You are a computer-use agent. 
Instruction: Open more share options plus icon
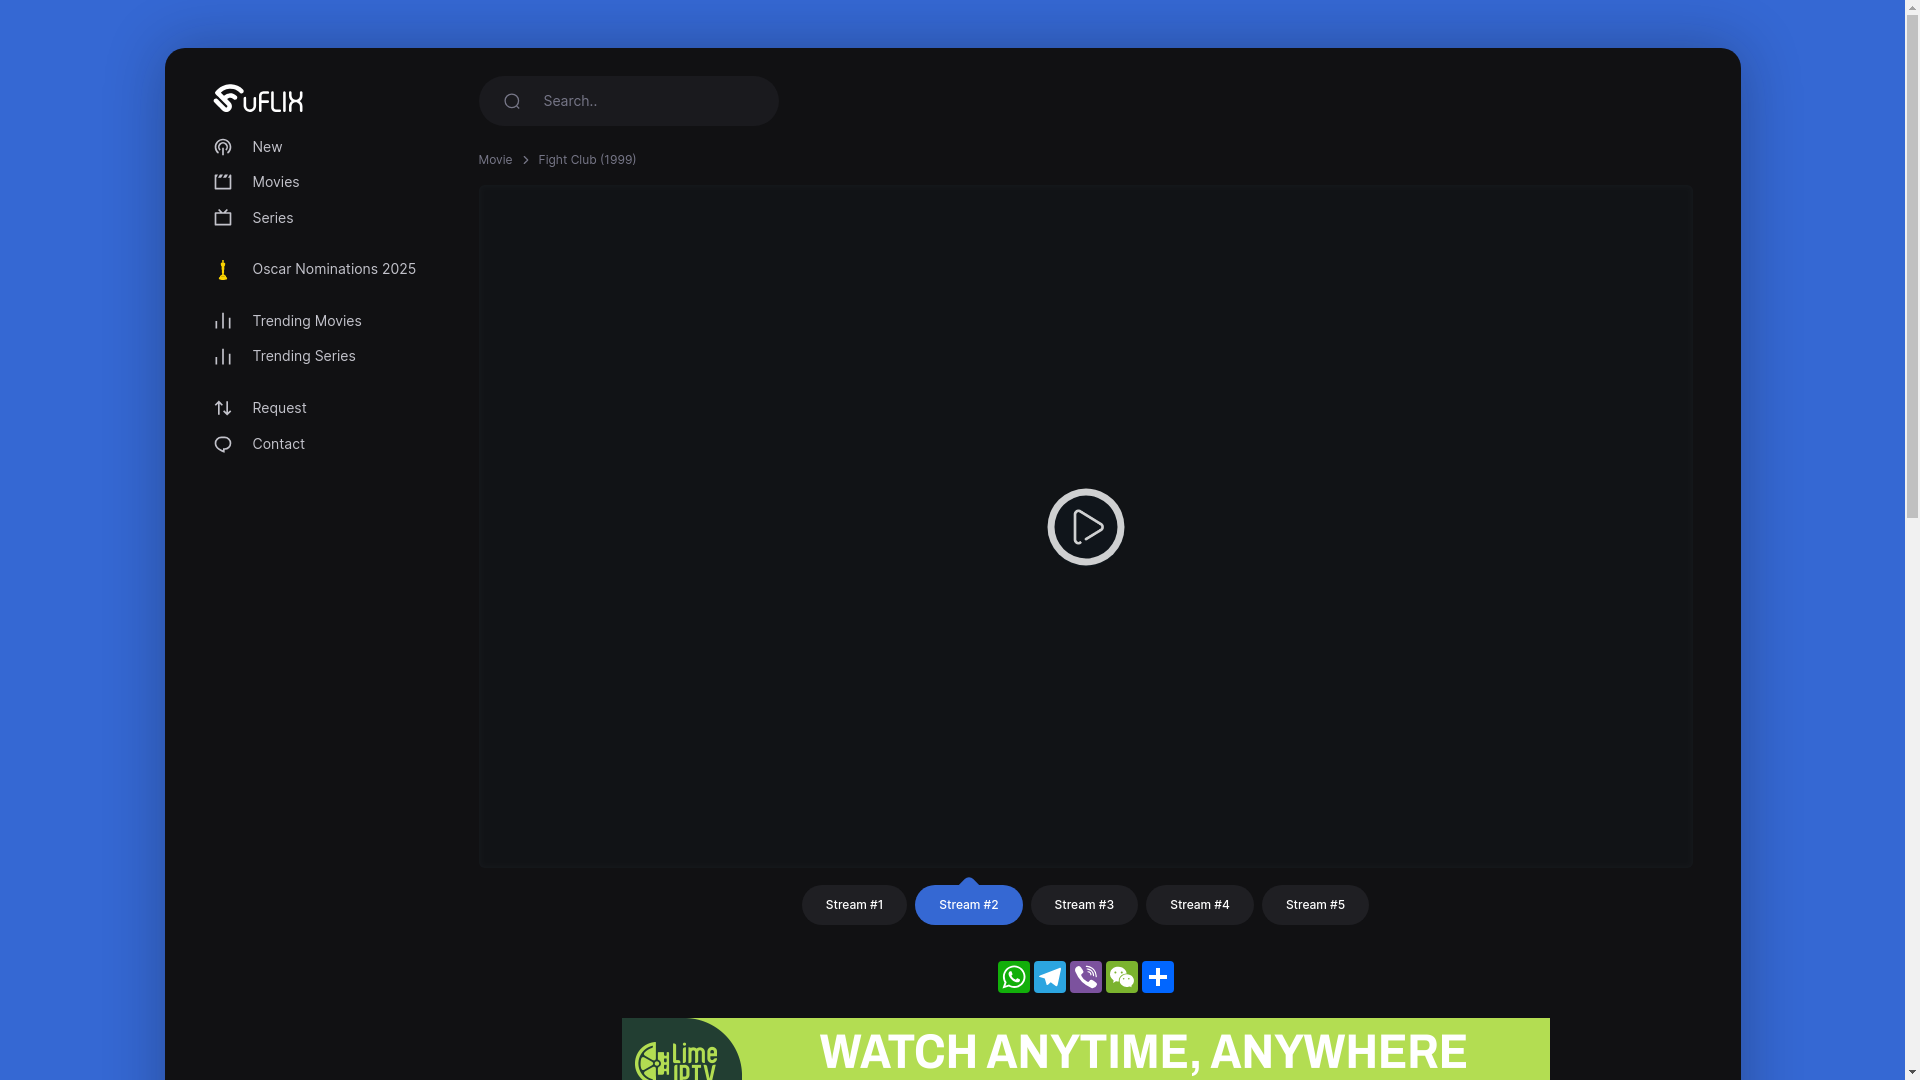tap(1158, 977)
